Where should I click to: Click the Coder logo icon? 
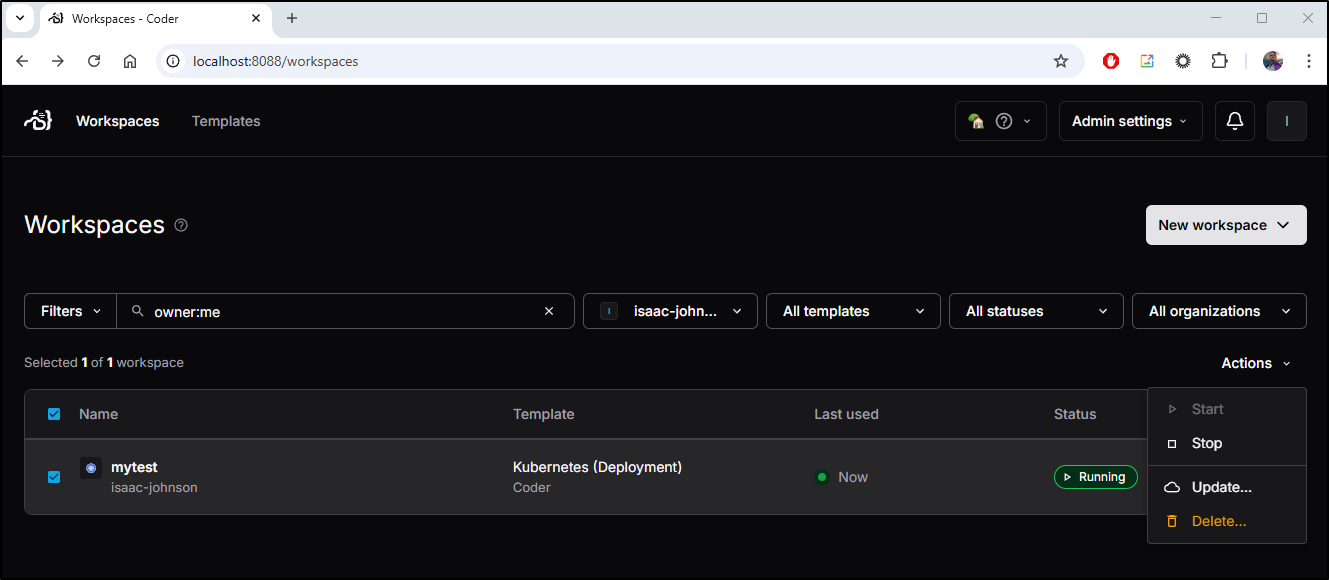coord(38,121)
